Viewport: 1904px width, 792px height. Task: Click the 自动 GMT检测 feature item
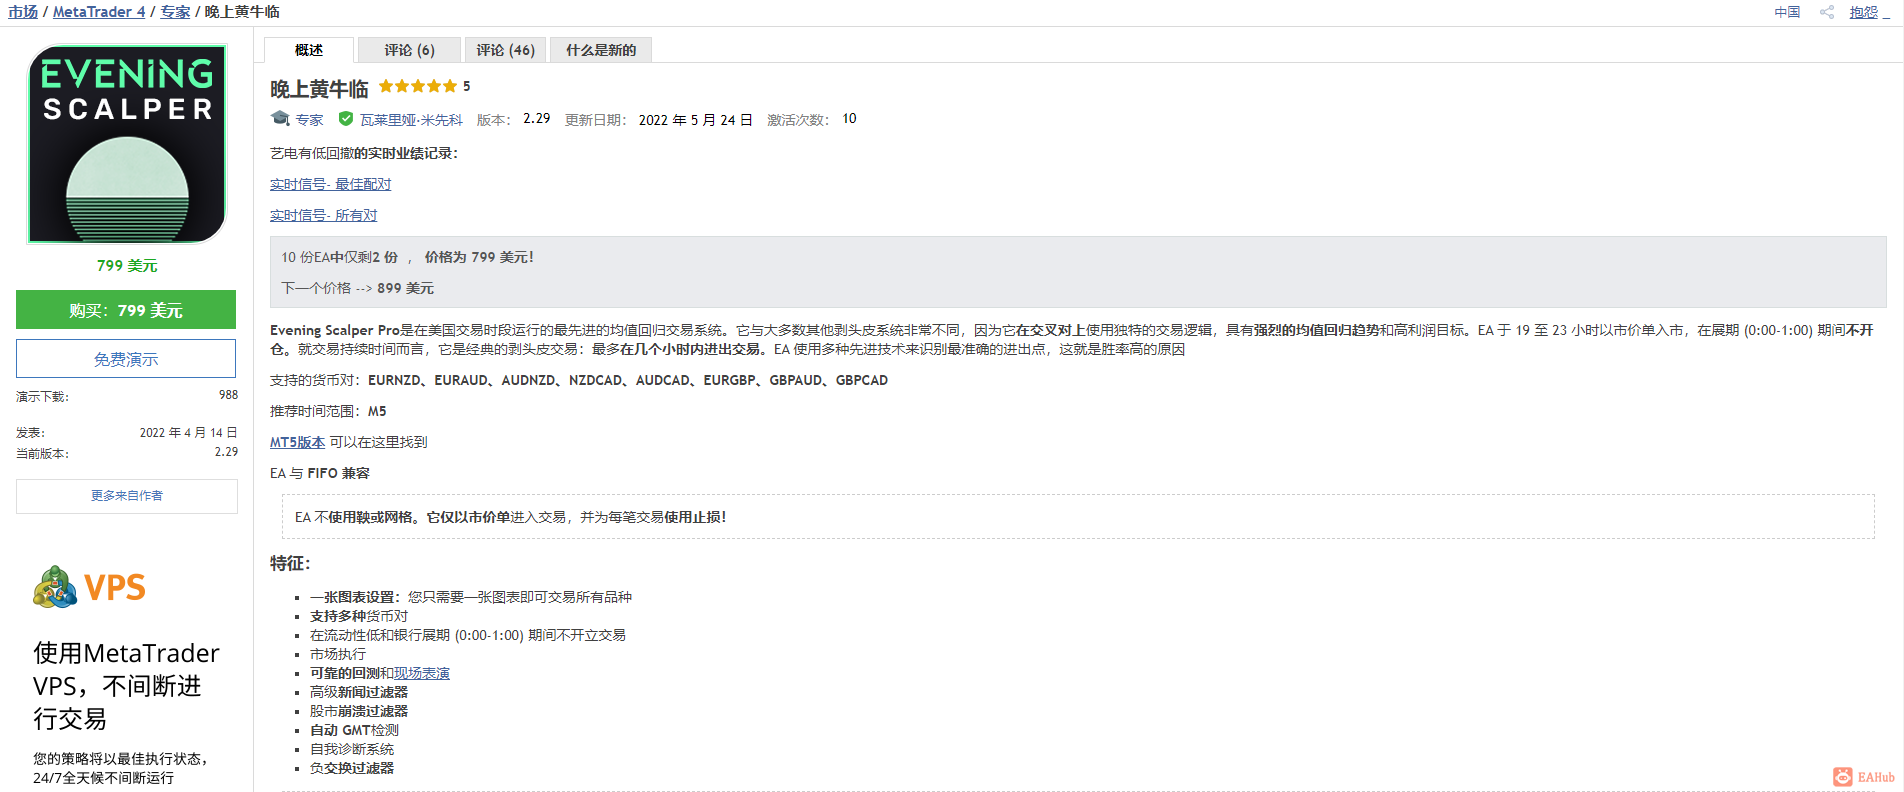coord(354,730)
